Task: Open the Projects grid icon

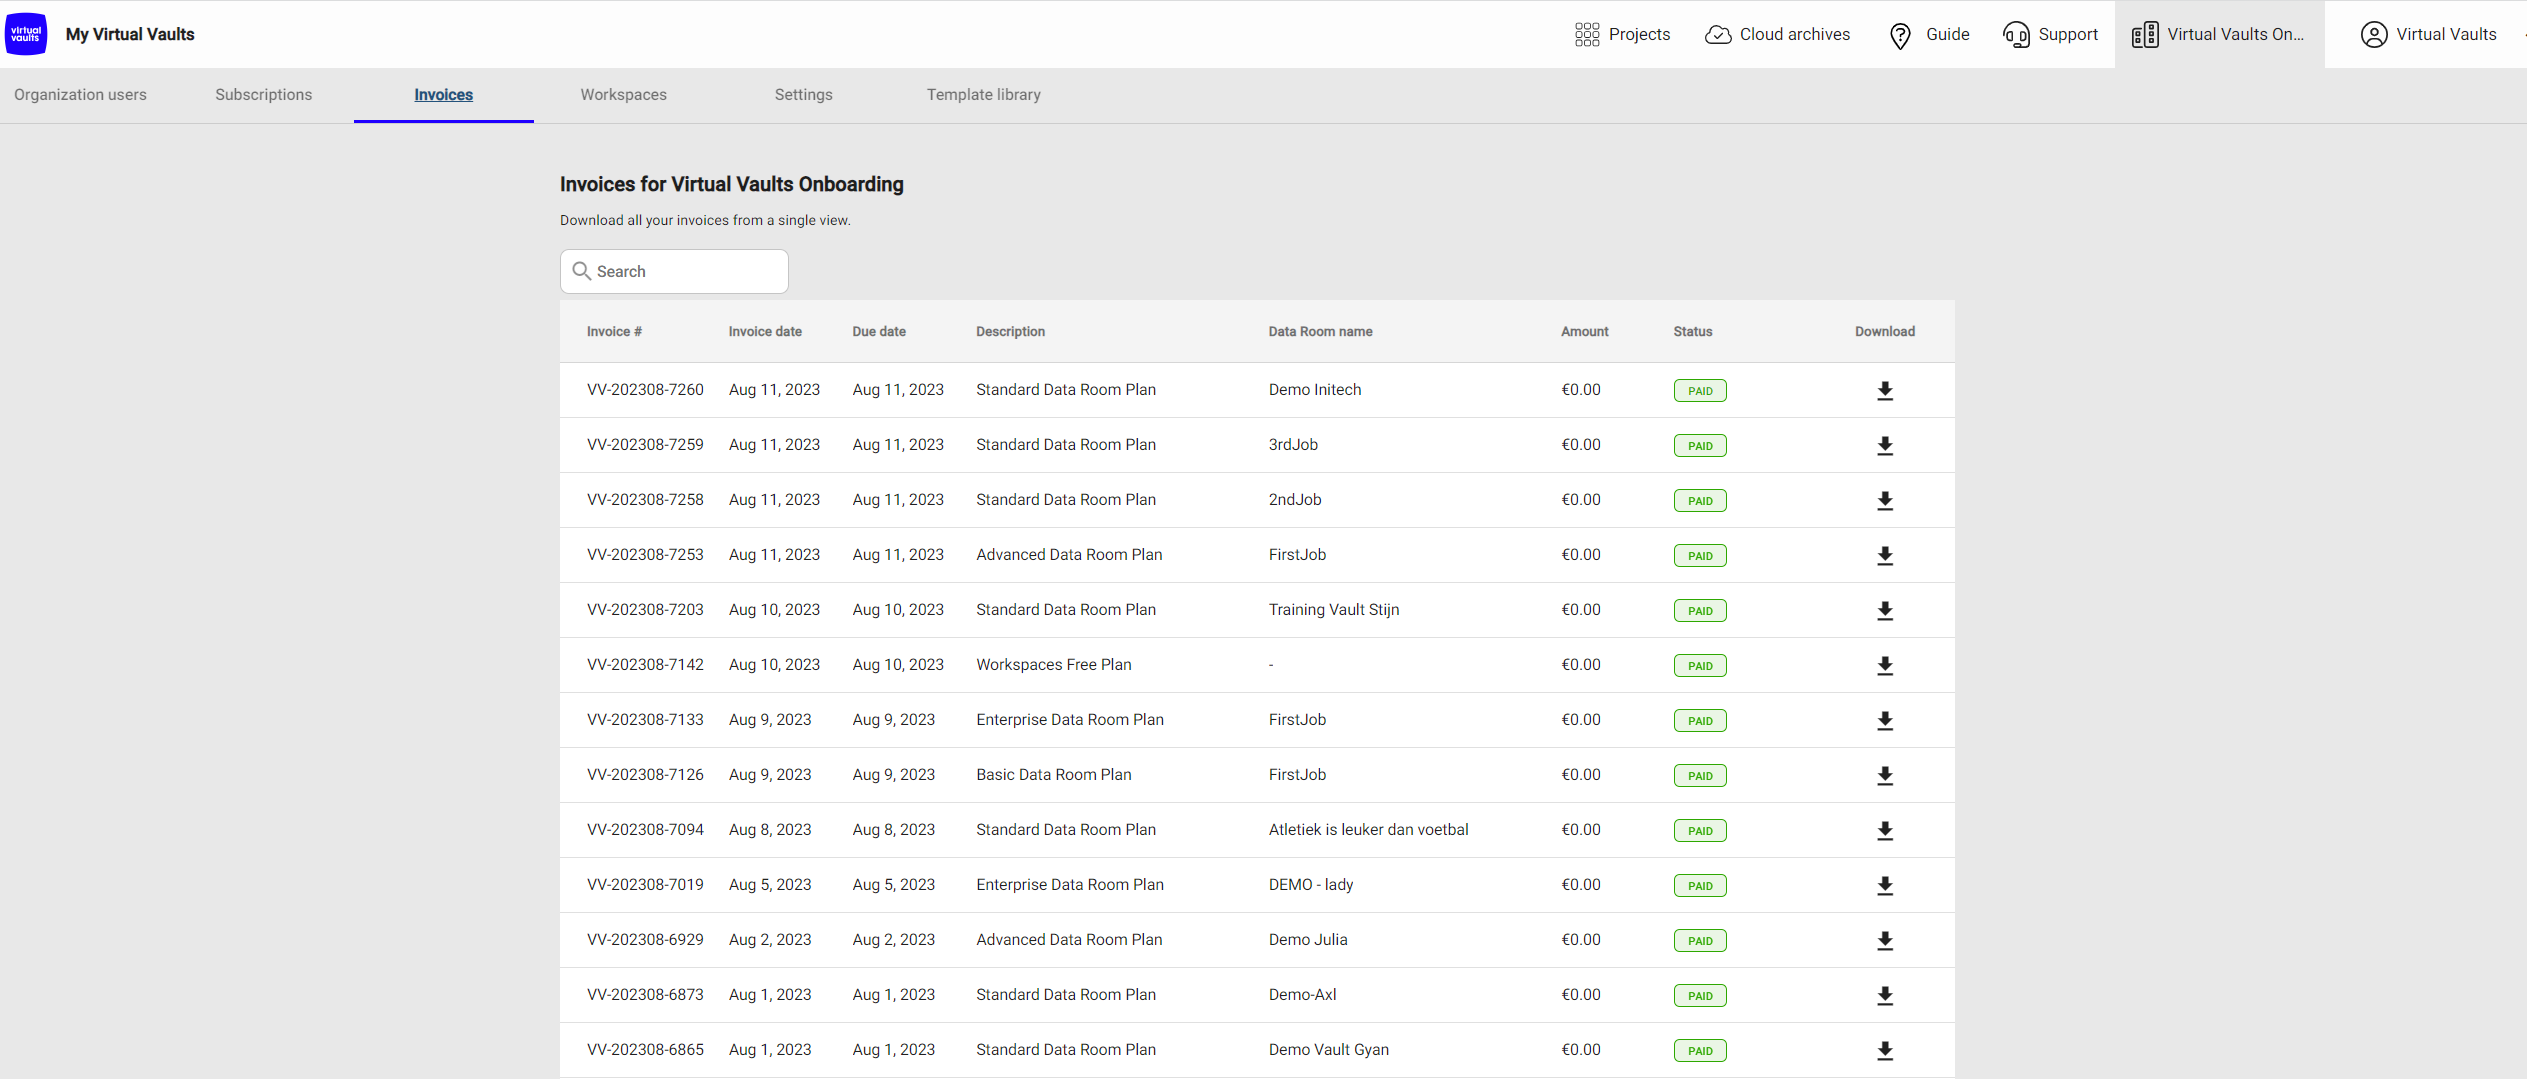Action: tap(1587, 35)
